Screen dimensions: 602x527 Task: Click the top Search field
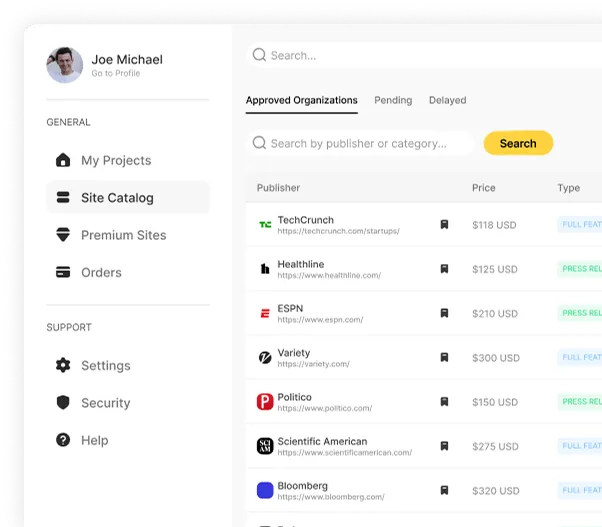tap(424, 55)
